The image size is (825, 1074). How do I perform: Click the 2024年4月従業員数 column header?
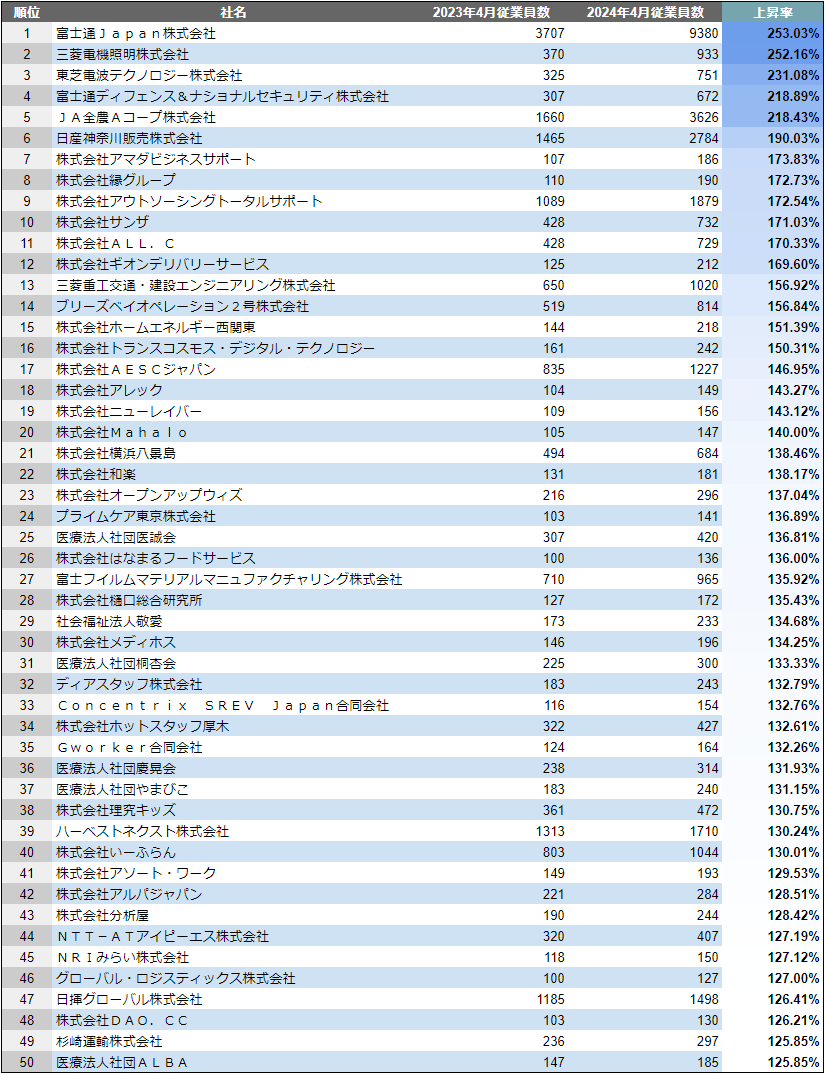[x=645, y=12]
